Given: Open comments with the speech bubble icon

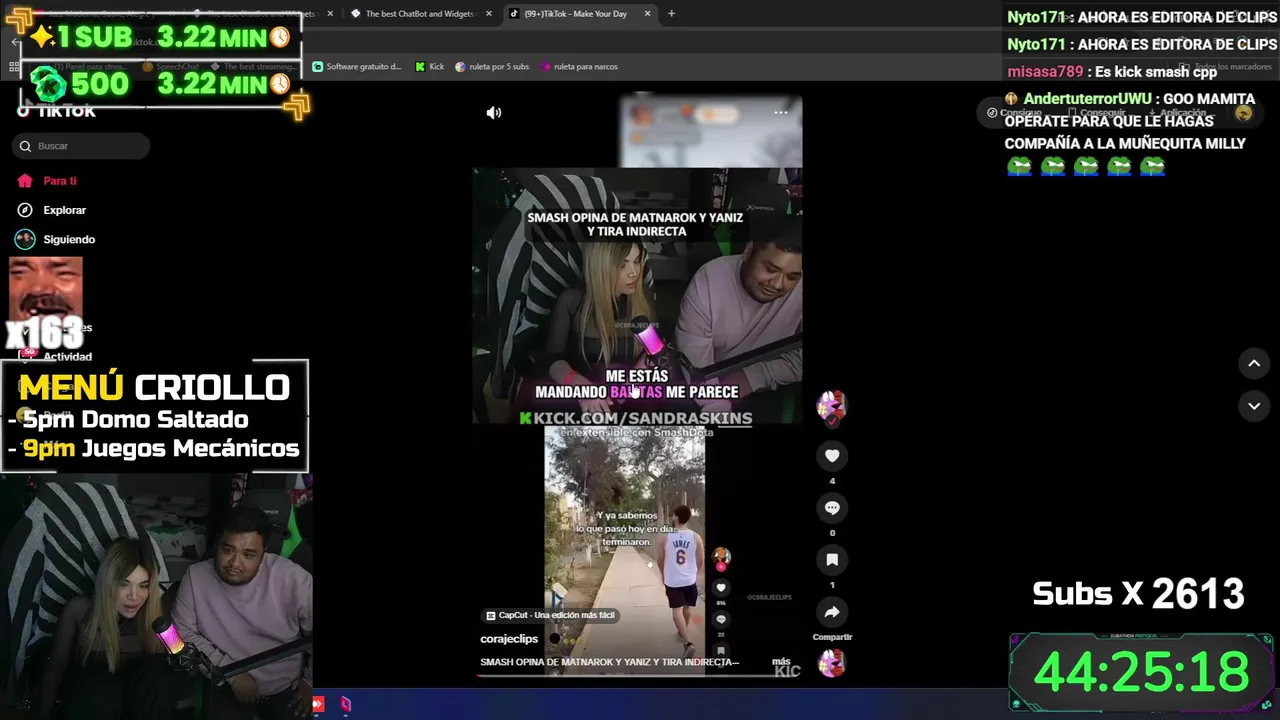Looking at the screenshot, I should [x=832, y=508].
